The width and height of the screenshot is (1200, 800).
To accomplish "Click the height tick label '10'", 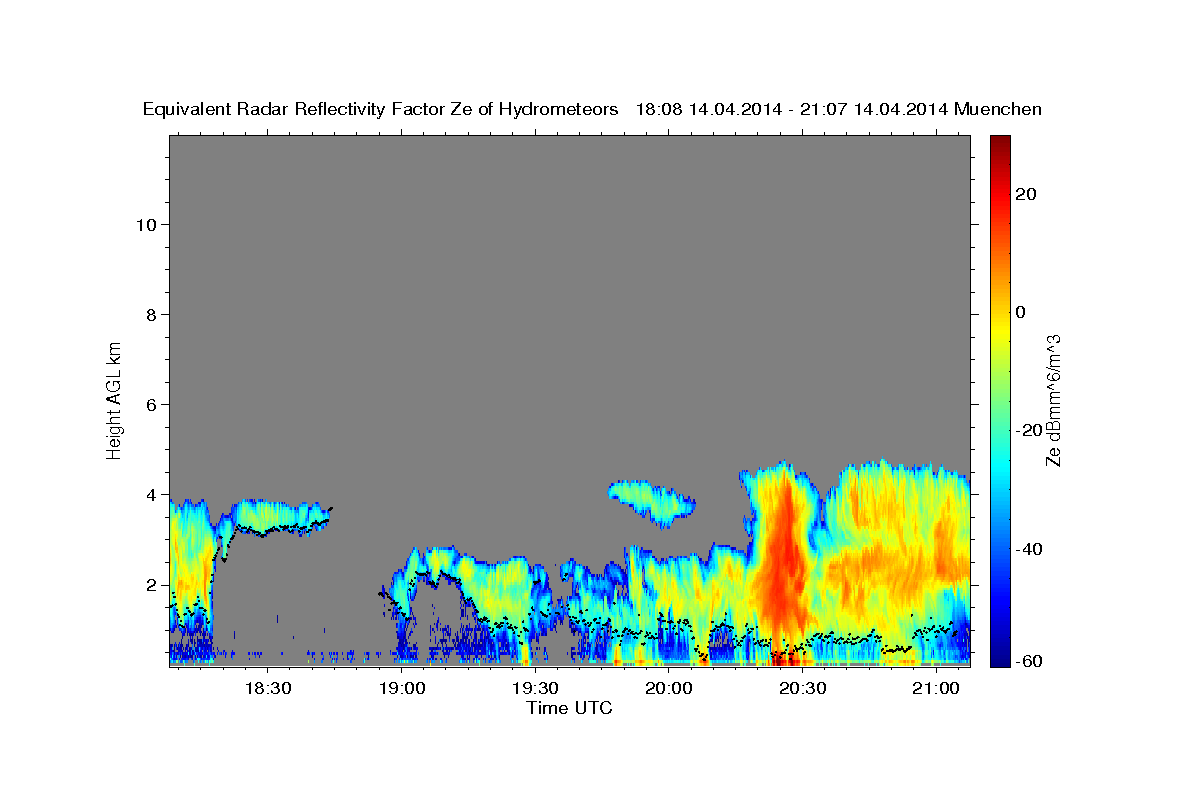I will pyautogui.click(x=146, y=224).
